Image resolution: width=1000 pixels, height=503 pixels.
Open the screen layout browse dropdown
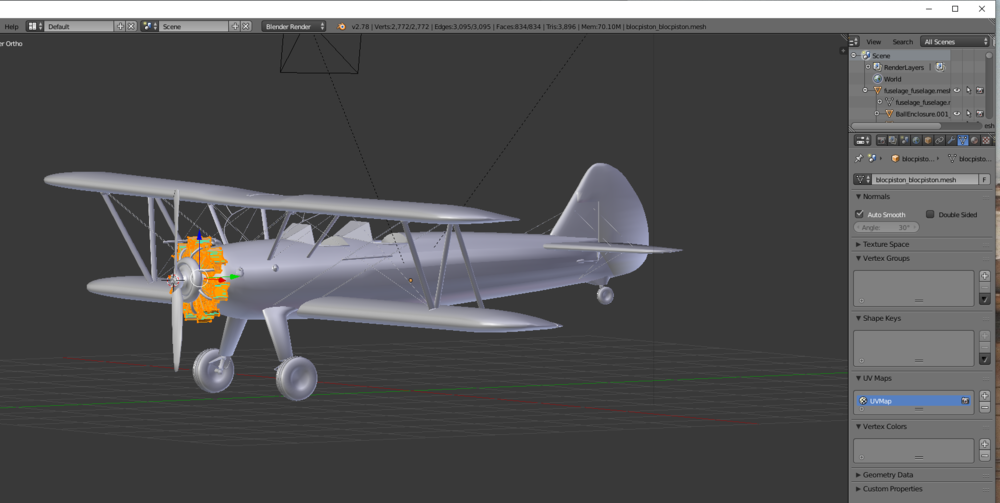[x=34, y=26]
